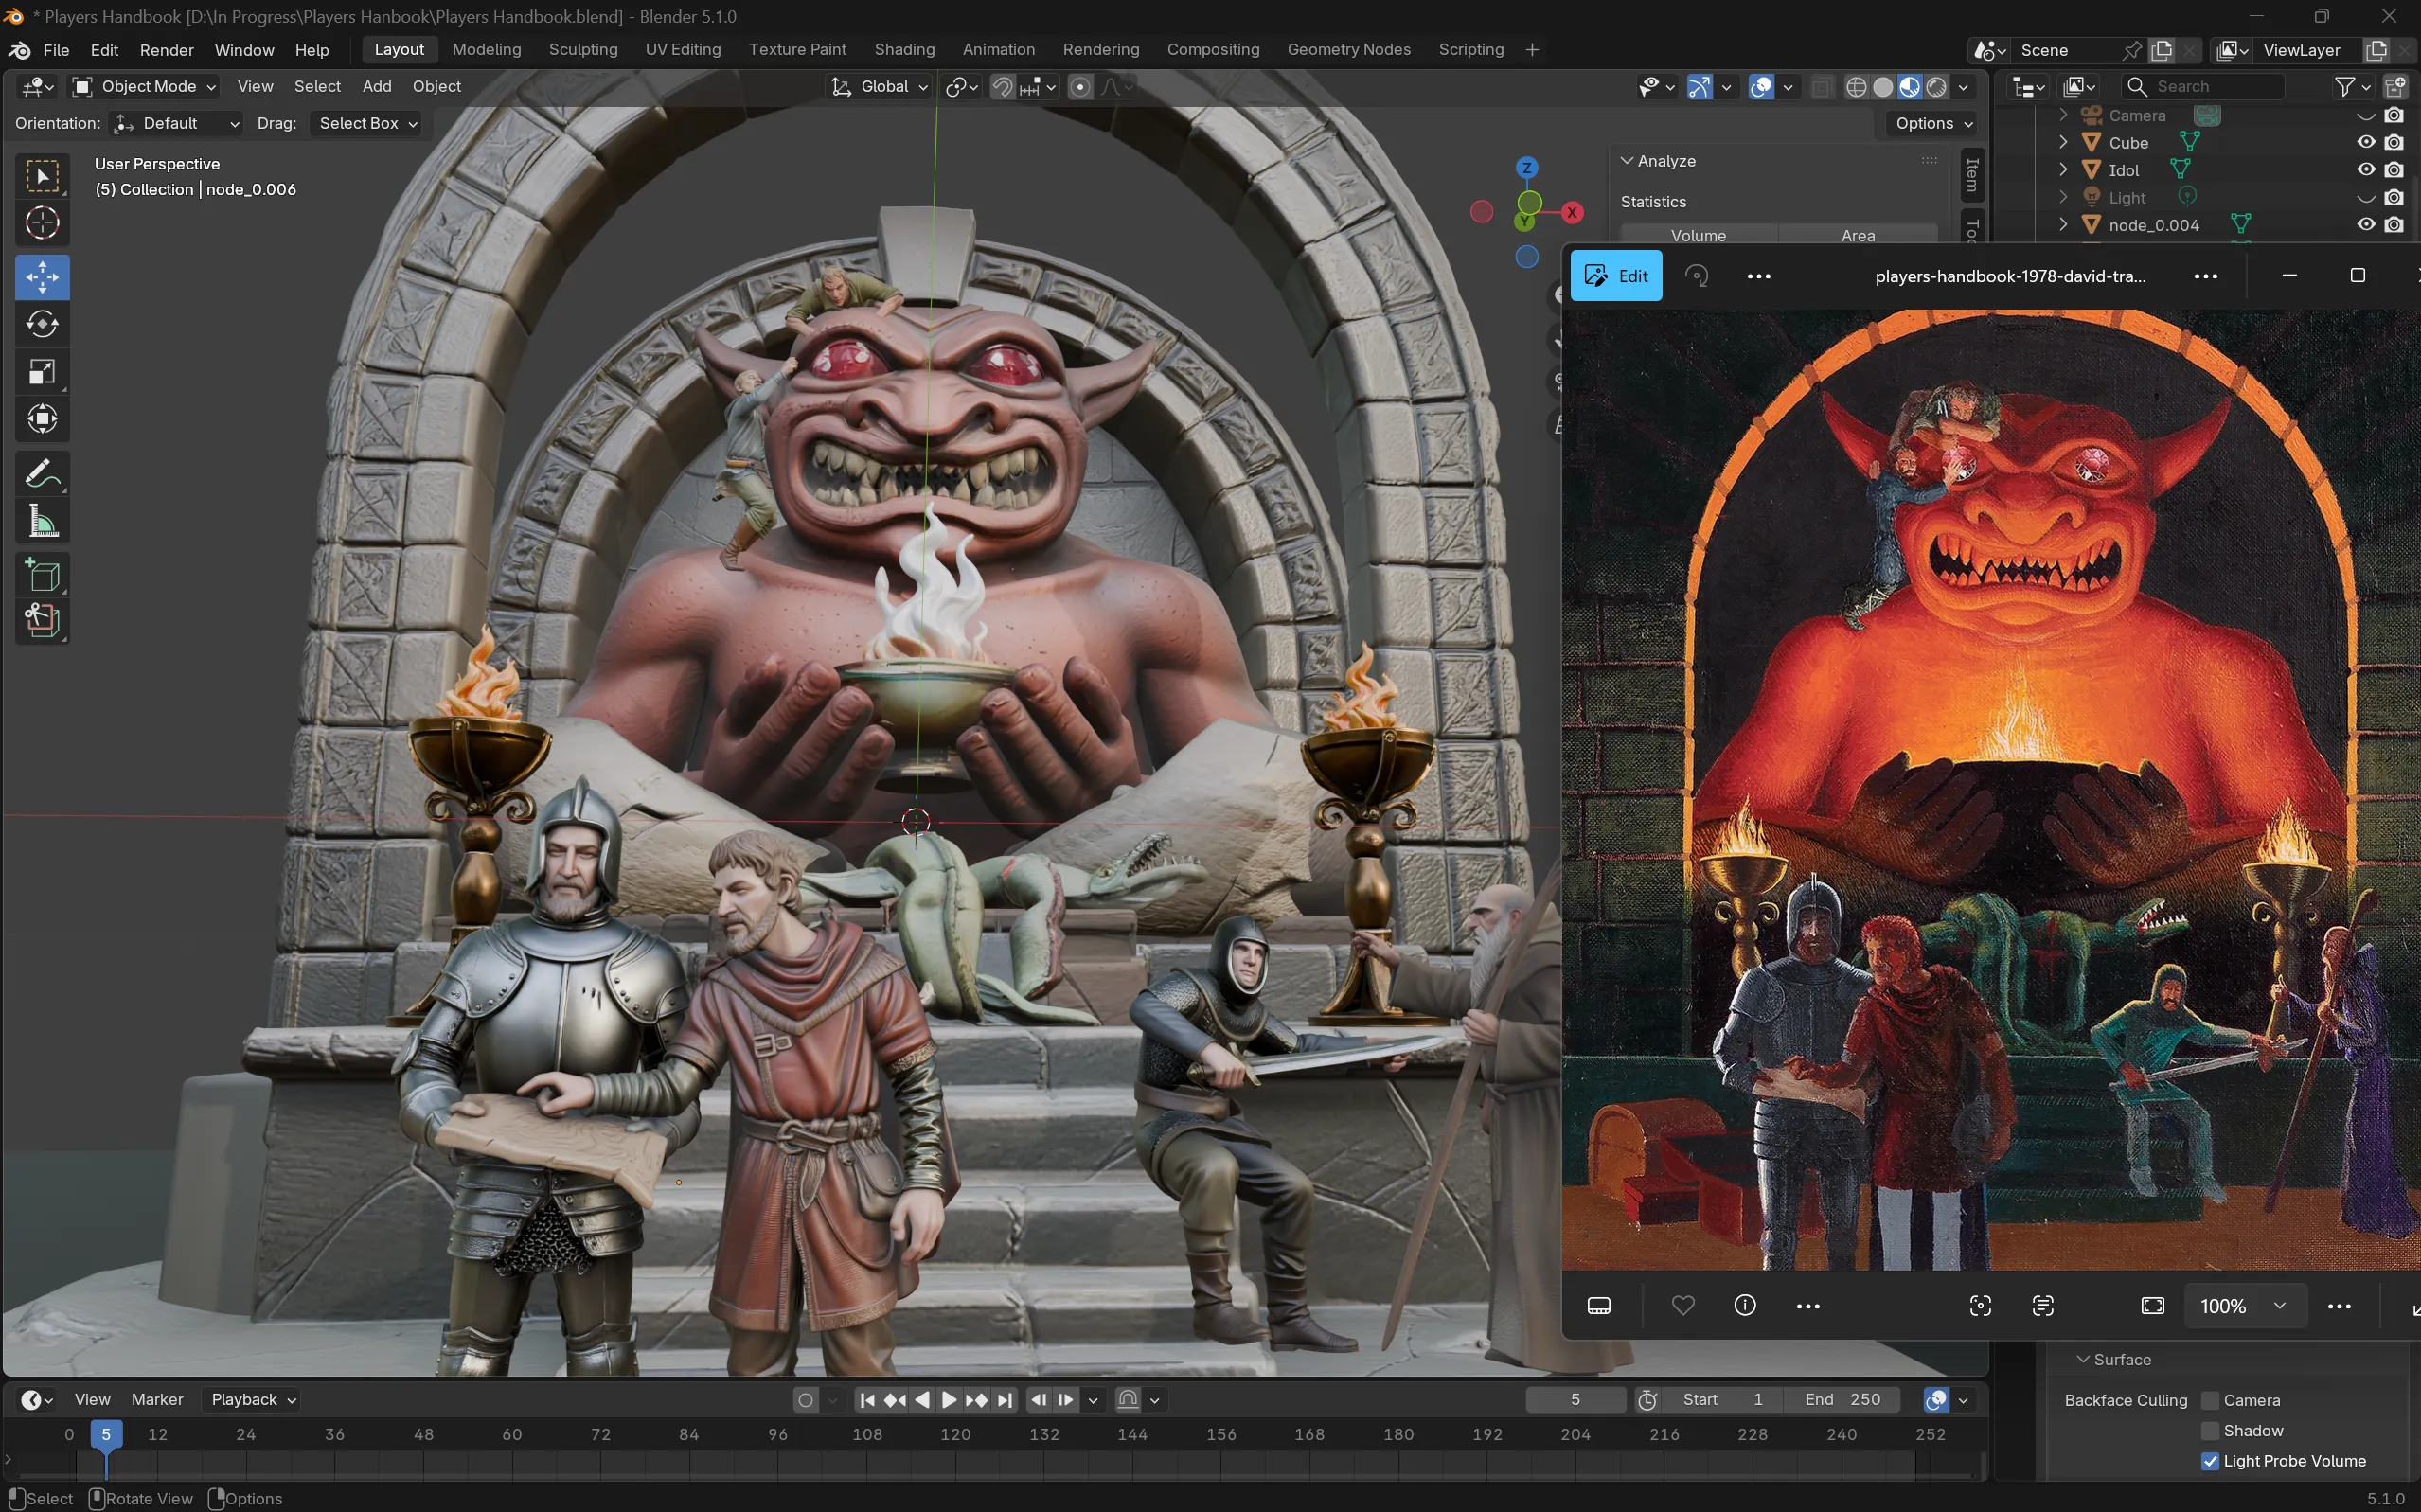Click the new scene duplicate icon
This screenshot has height=1512, width=2421.
click(2161, 50)
